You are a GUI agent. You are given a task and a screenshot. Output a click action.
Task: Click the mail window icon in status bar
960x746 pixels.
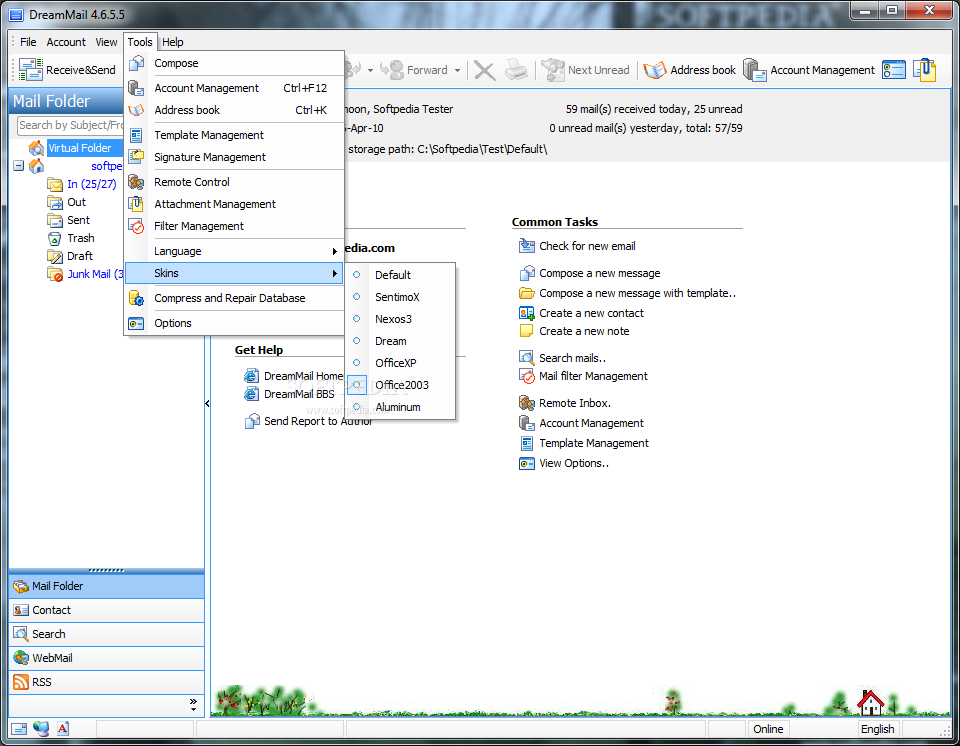(19, 729)
